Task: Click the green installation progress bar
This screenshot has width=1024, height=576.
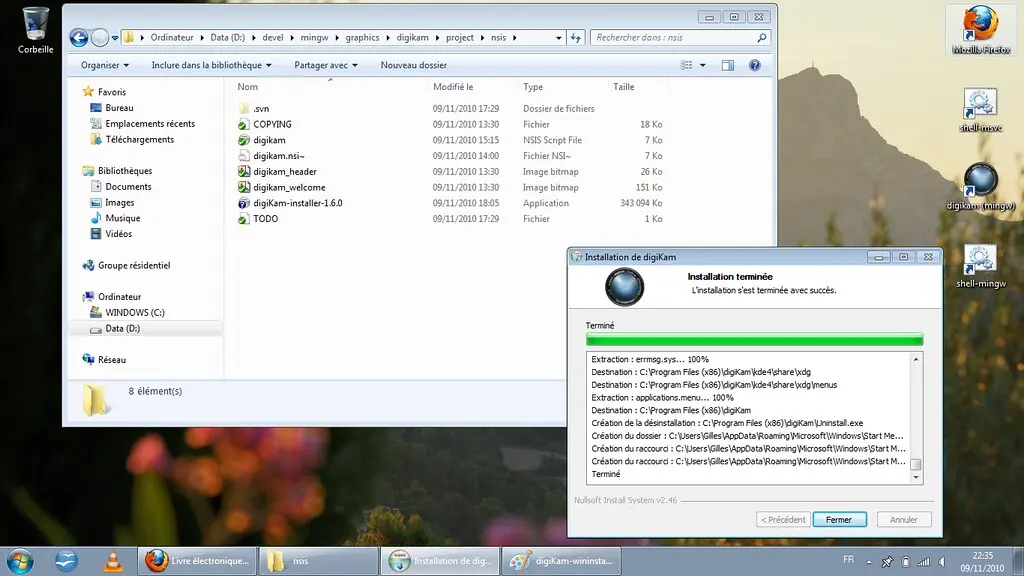Action: pyautogui.click(x=754, y=338)
